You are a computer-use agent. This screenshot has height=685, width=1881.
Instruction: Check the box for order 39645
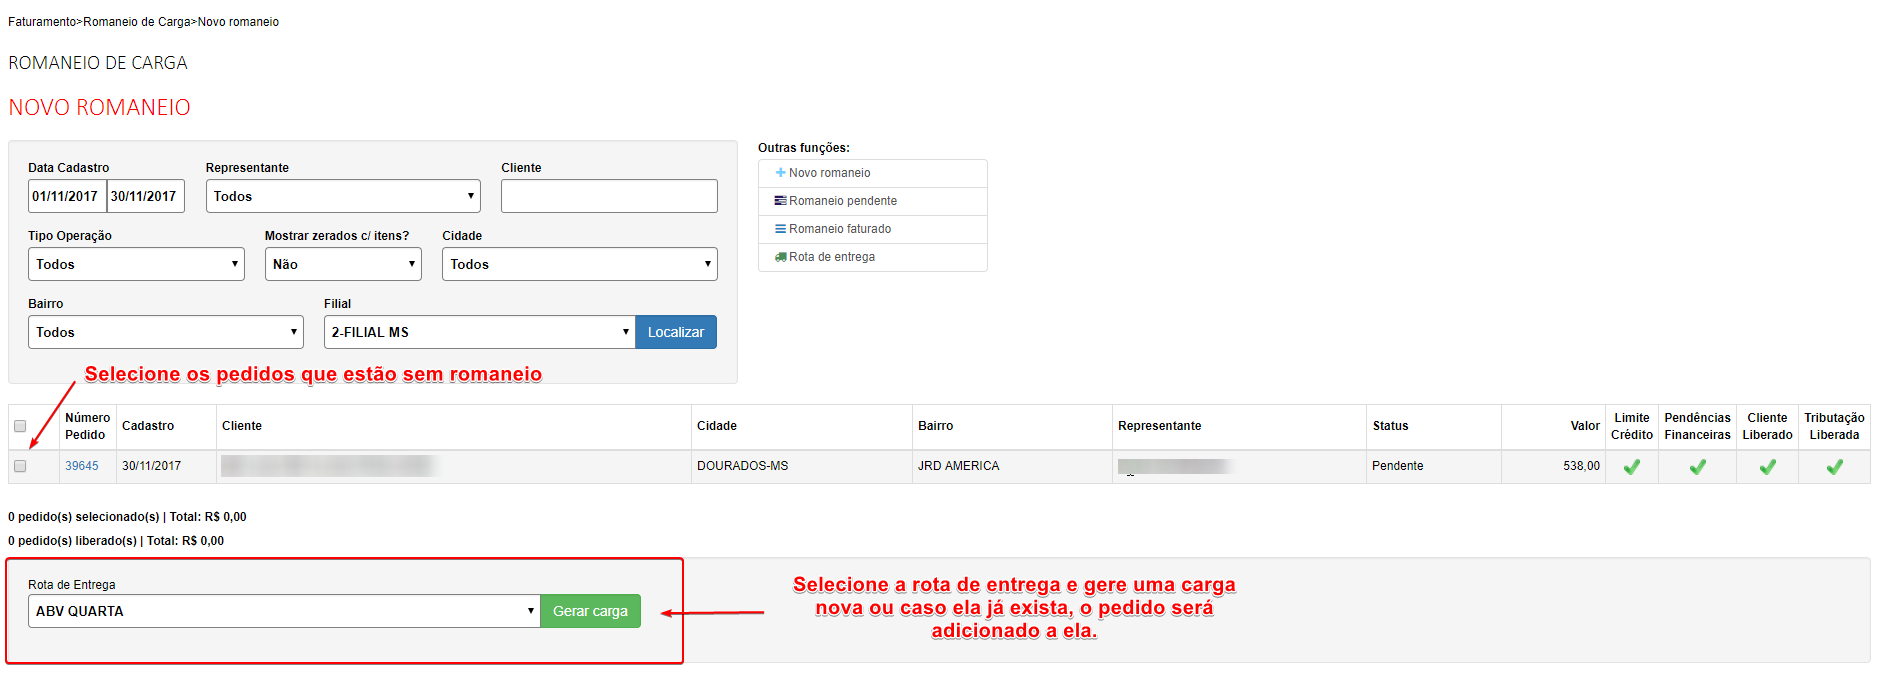[20, 466]
